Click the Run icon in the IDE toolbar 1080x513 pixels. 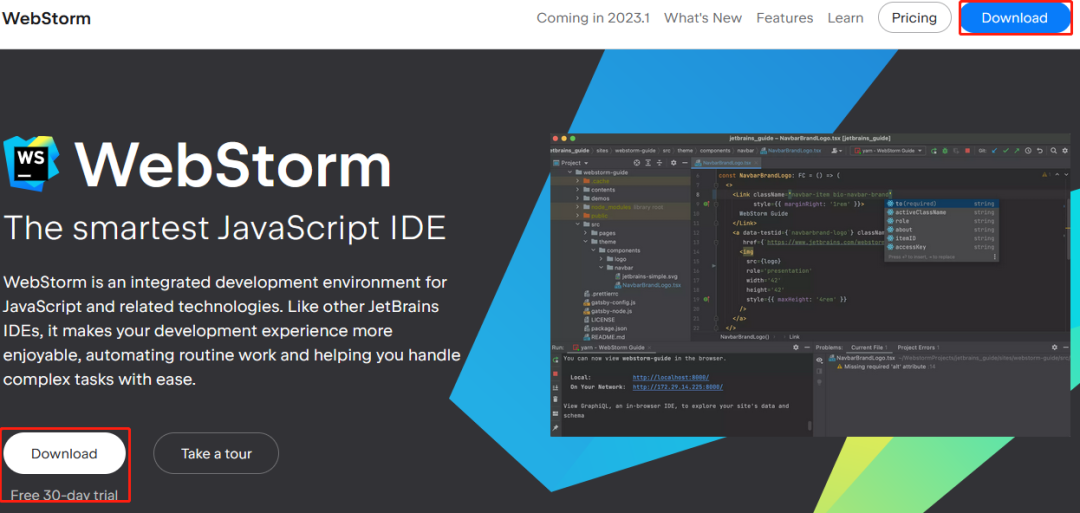pos(934,151)
